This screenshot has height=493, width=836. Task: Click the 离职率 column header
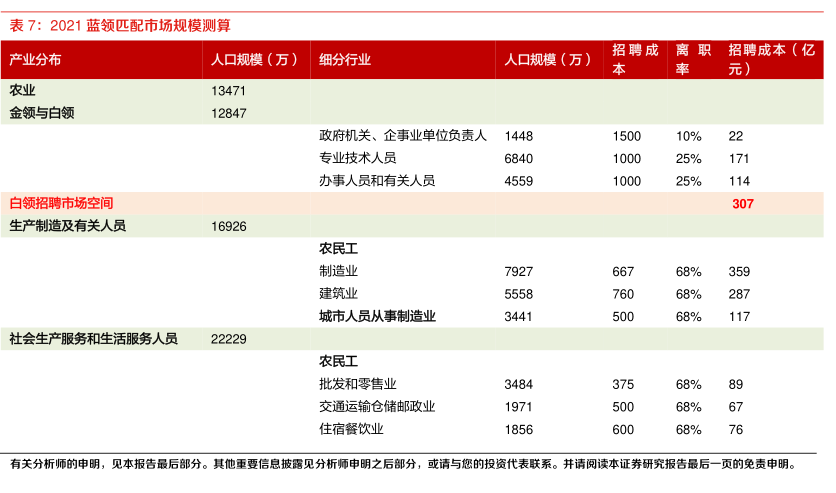click(x=693, y=60)
